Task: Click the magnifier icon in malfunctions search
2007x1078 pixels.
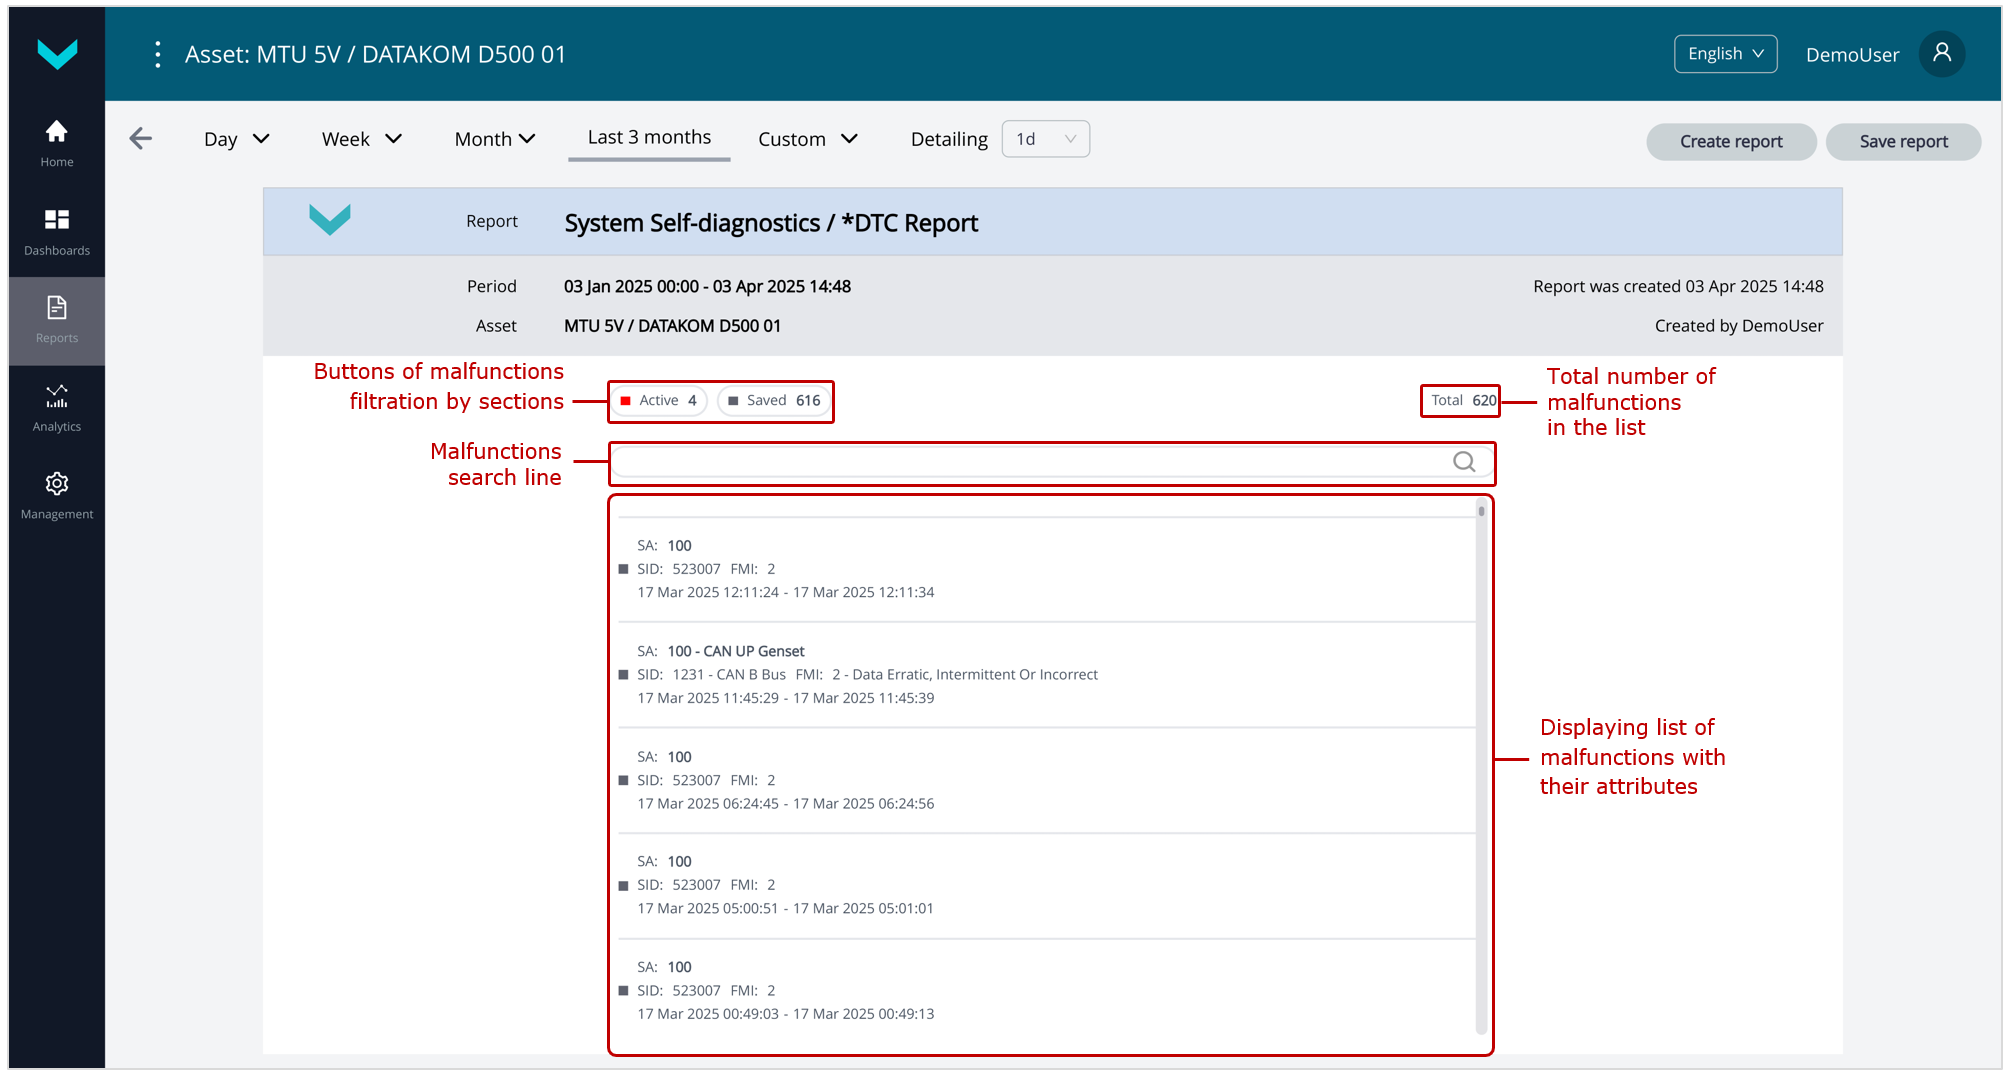Action: click(x=1464, y=462)
